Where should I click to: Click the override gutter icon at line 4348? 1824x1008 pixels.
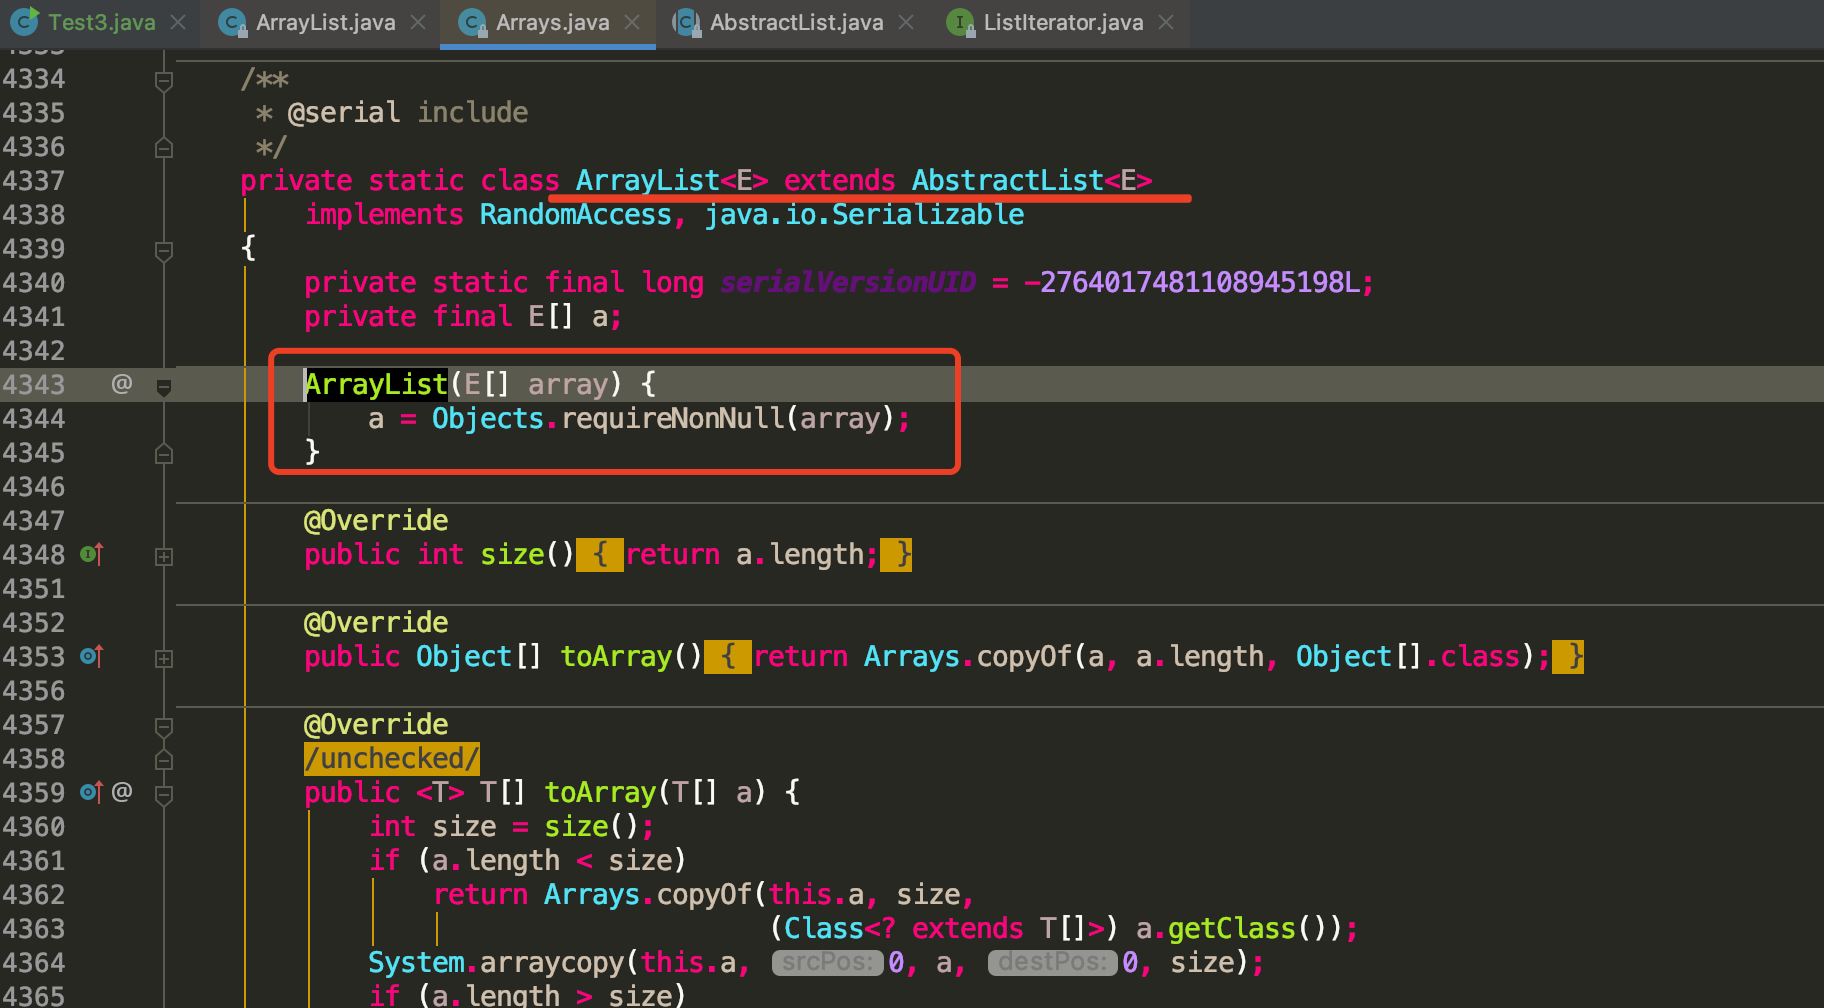pos(91,554)
